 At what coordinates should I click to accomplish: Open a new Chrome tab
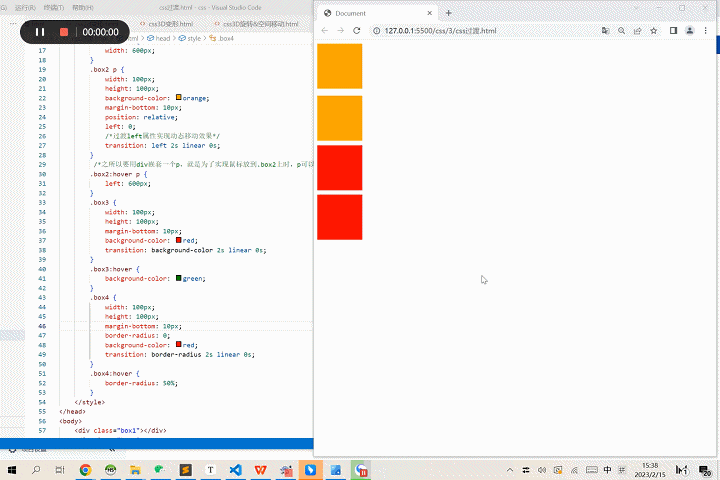449,13
